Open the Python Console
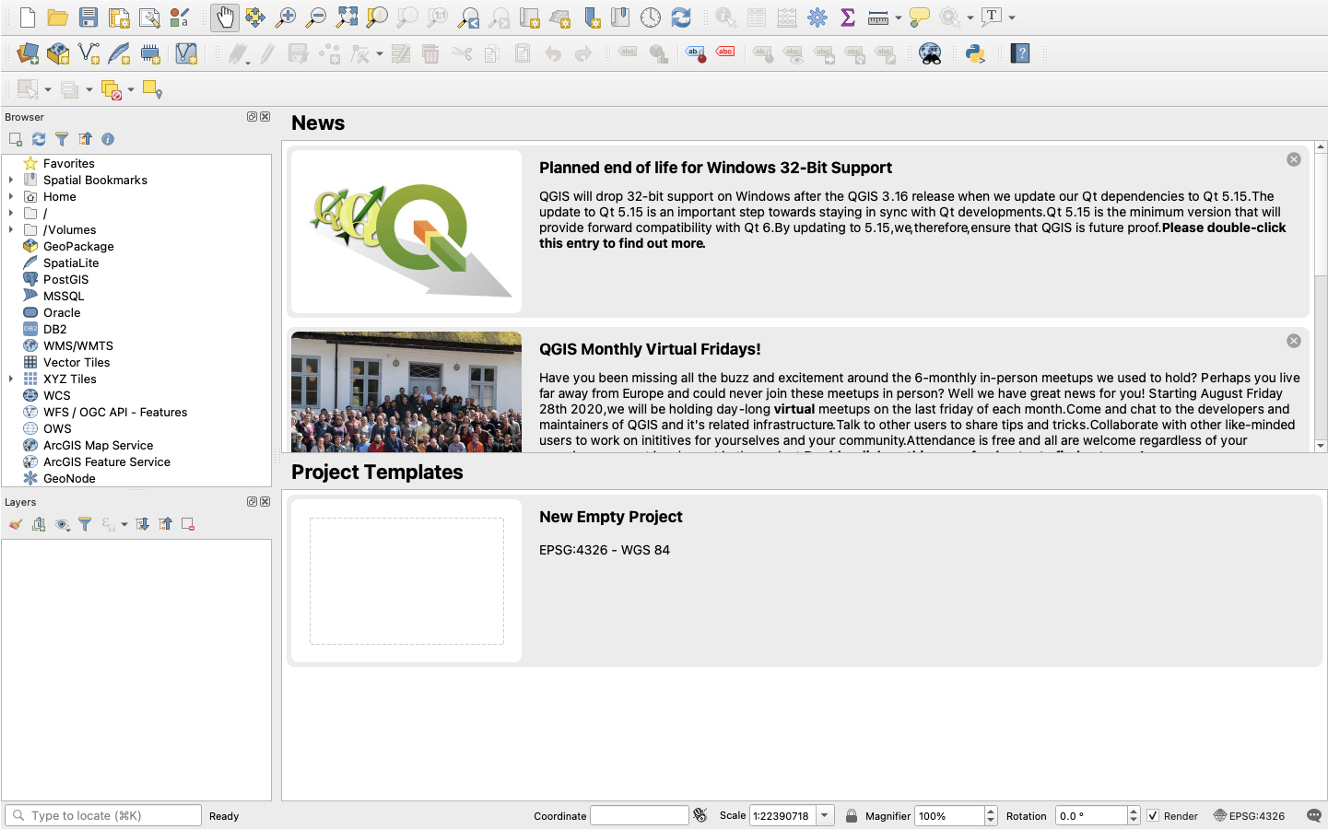1329x831 pixels. (975, 53)
